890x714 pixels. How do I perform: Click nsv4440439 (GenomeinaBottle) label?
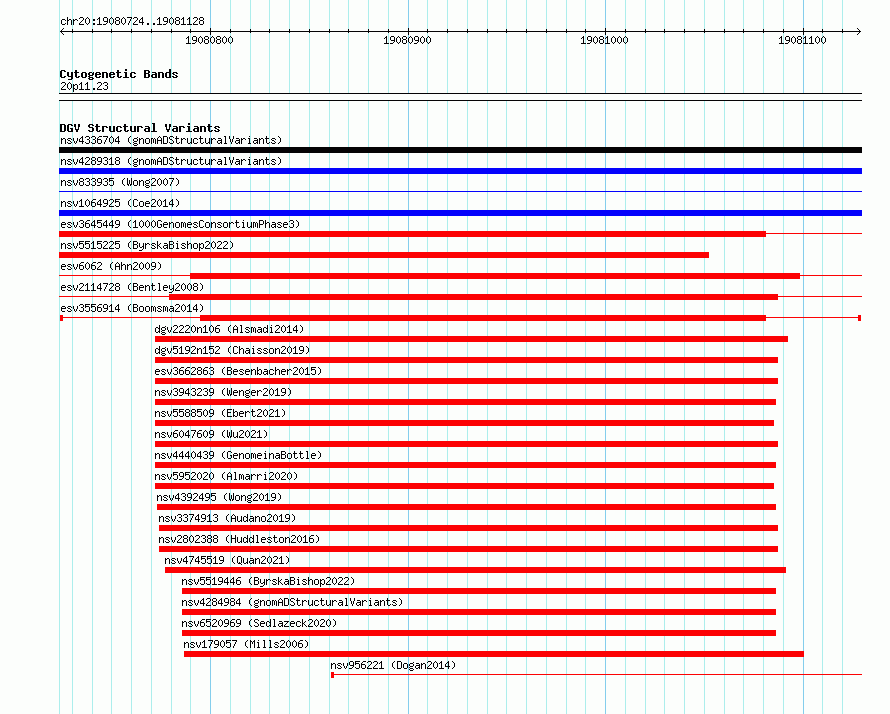click(x=238, y=455)
